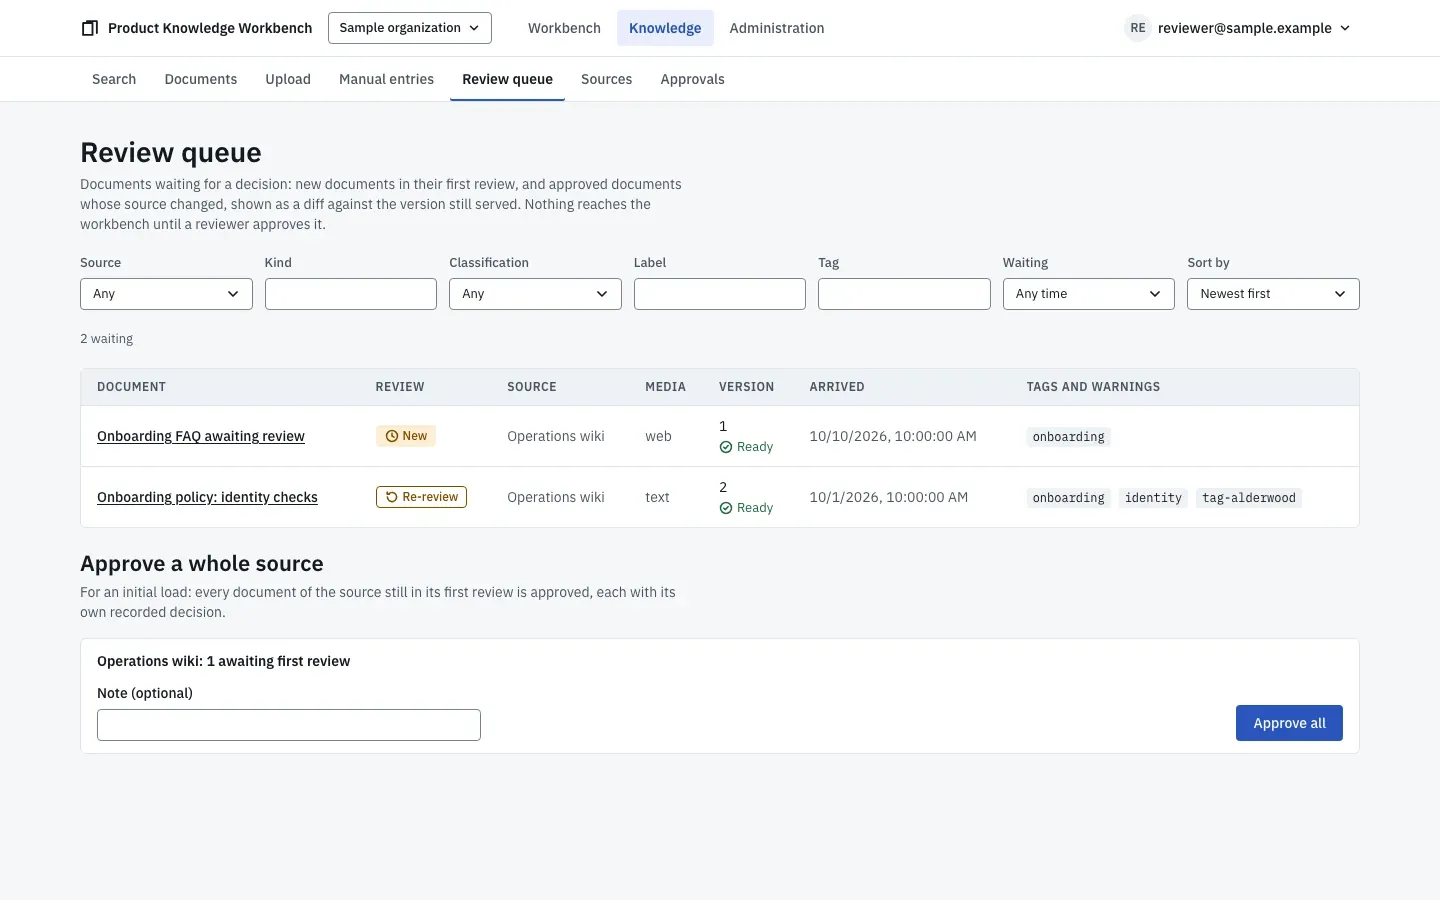Switch to the Documents tab

pos(201,79)
